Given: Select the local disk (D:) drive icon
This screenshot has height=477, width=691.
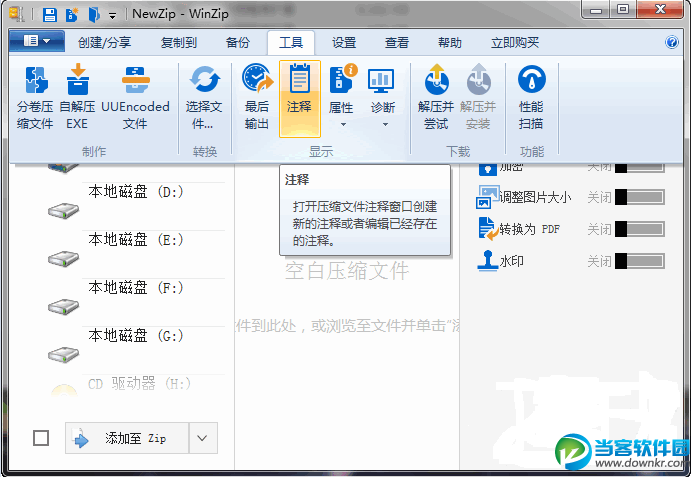Looking at the screenshot, I should point(63,211).
